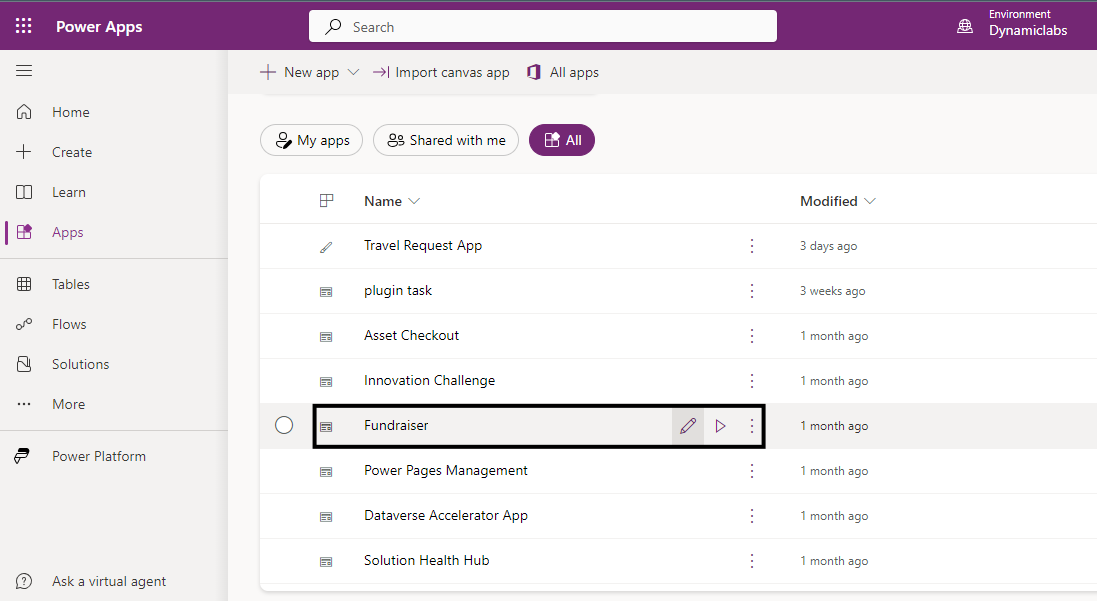Open more options for Travel Request App
The width and height of the screenshot is (1097, 601).
(x=752, y=246)
